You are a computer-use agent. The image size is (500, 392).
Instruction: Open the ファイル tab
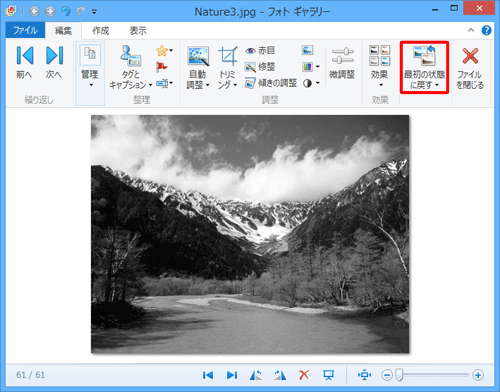click(25, 30)
